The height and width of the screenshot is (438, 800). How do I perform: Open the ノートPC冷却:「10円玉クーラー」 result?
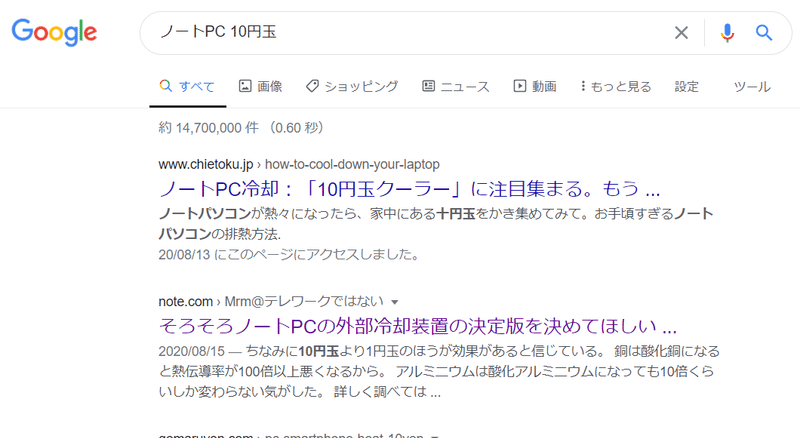click(x=409, y=189)
